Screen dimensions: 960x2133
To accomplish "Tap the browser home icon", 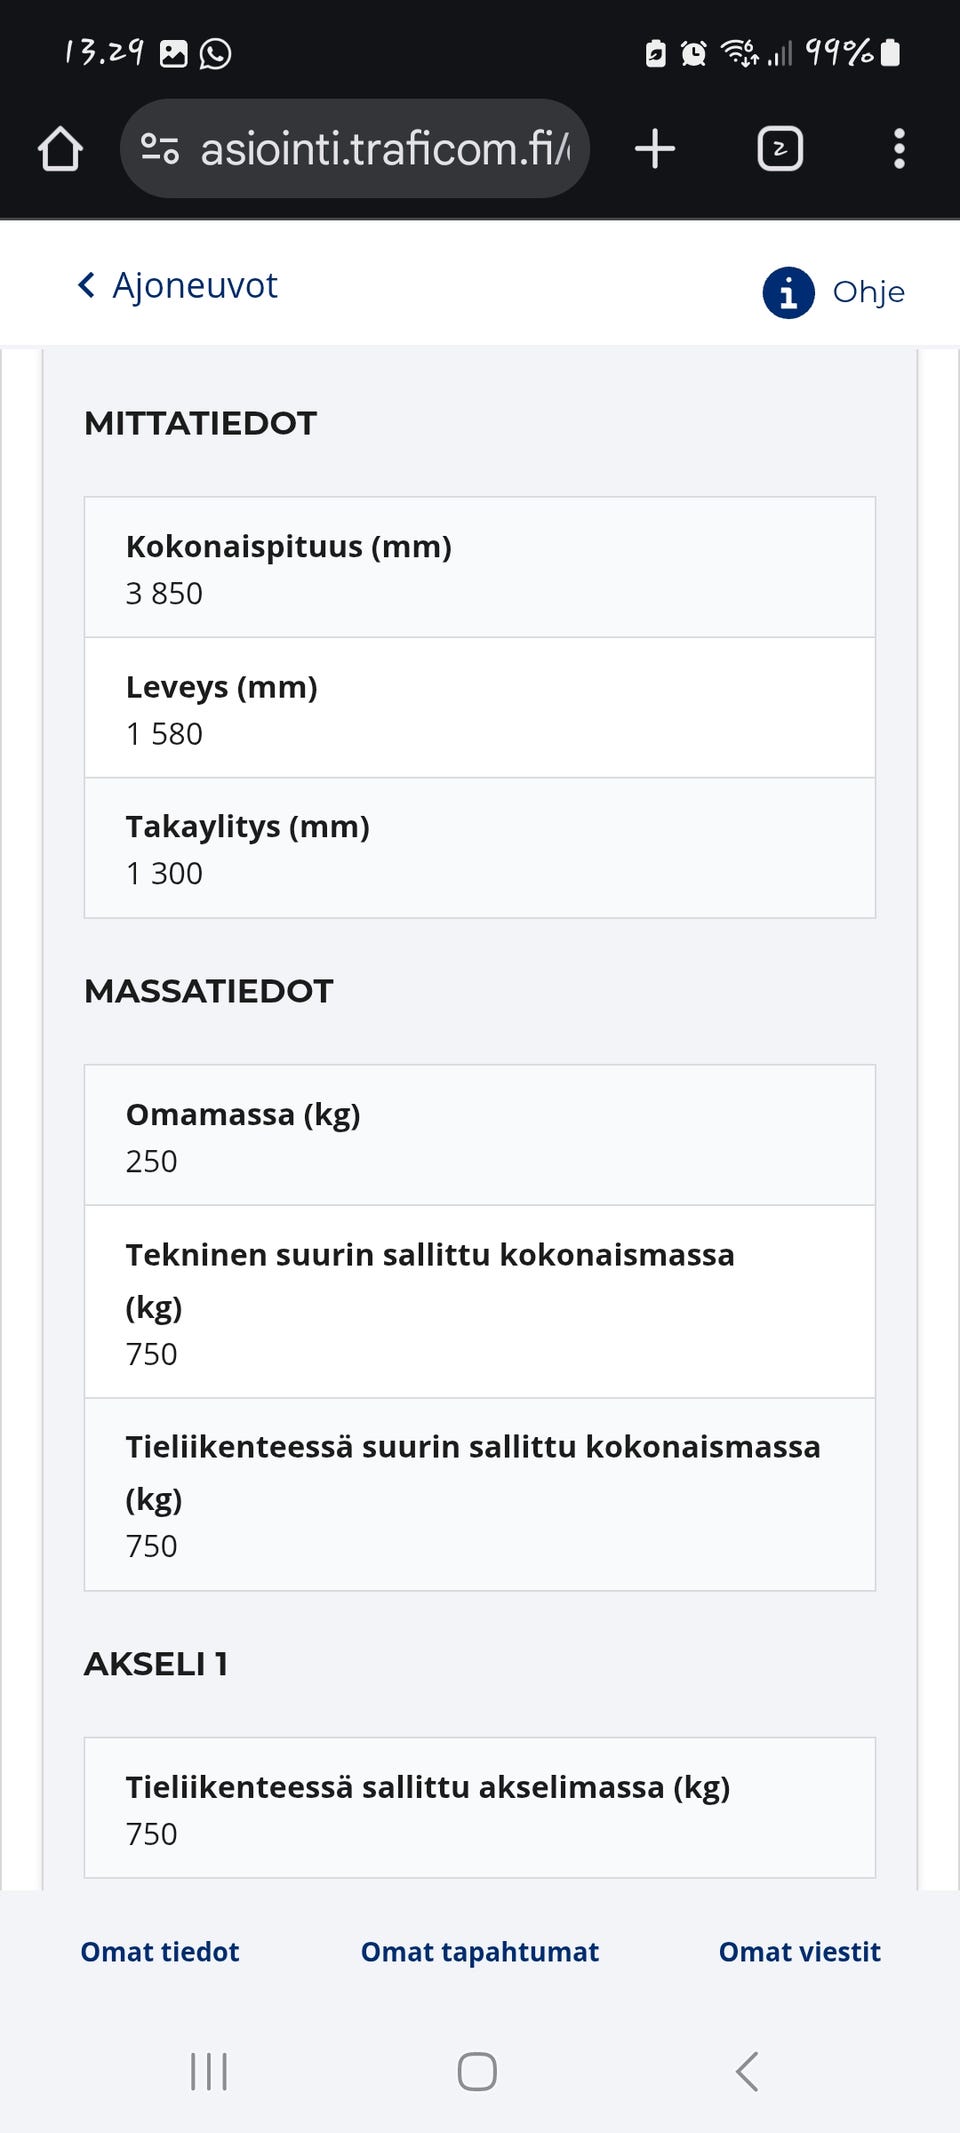I will [60, 149].
